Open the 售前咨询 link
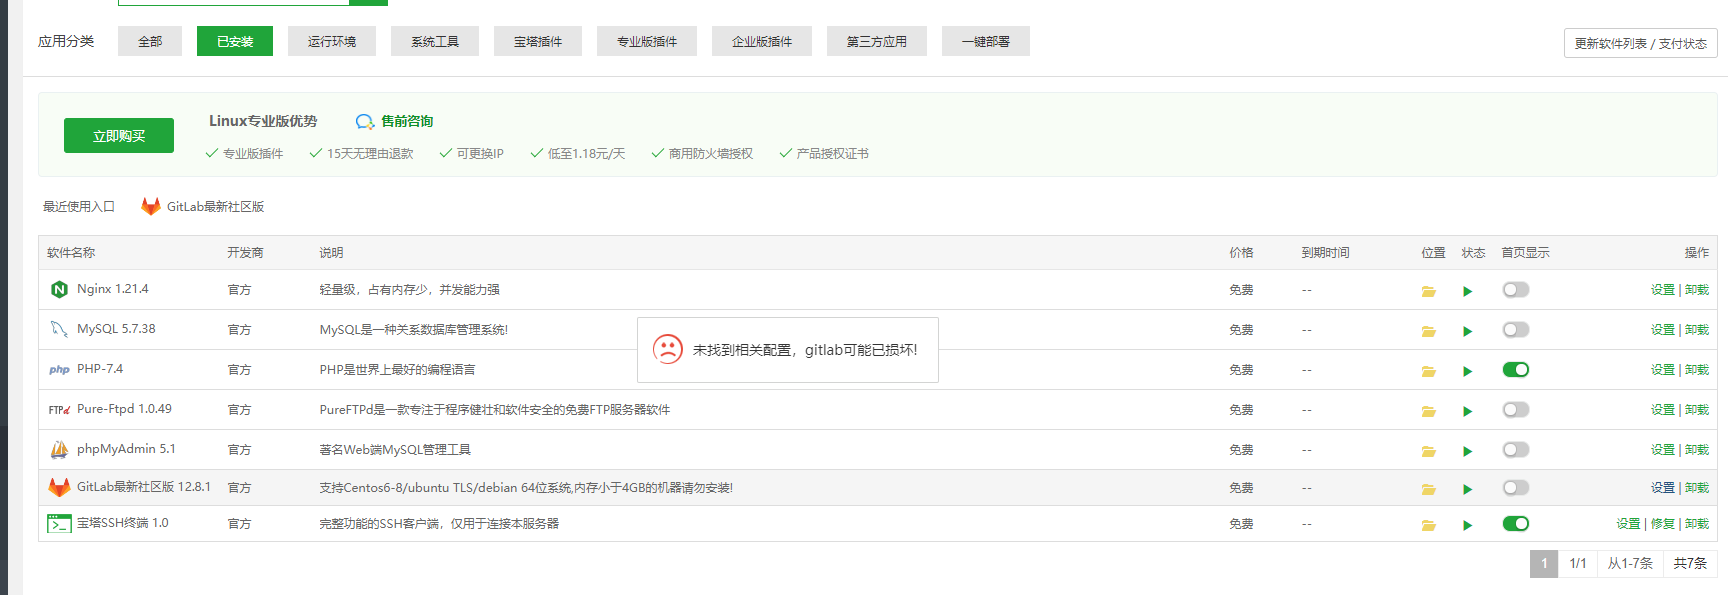This screenshot has height=595, width=1728. pyautogui.click(x=407, y=121)
